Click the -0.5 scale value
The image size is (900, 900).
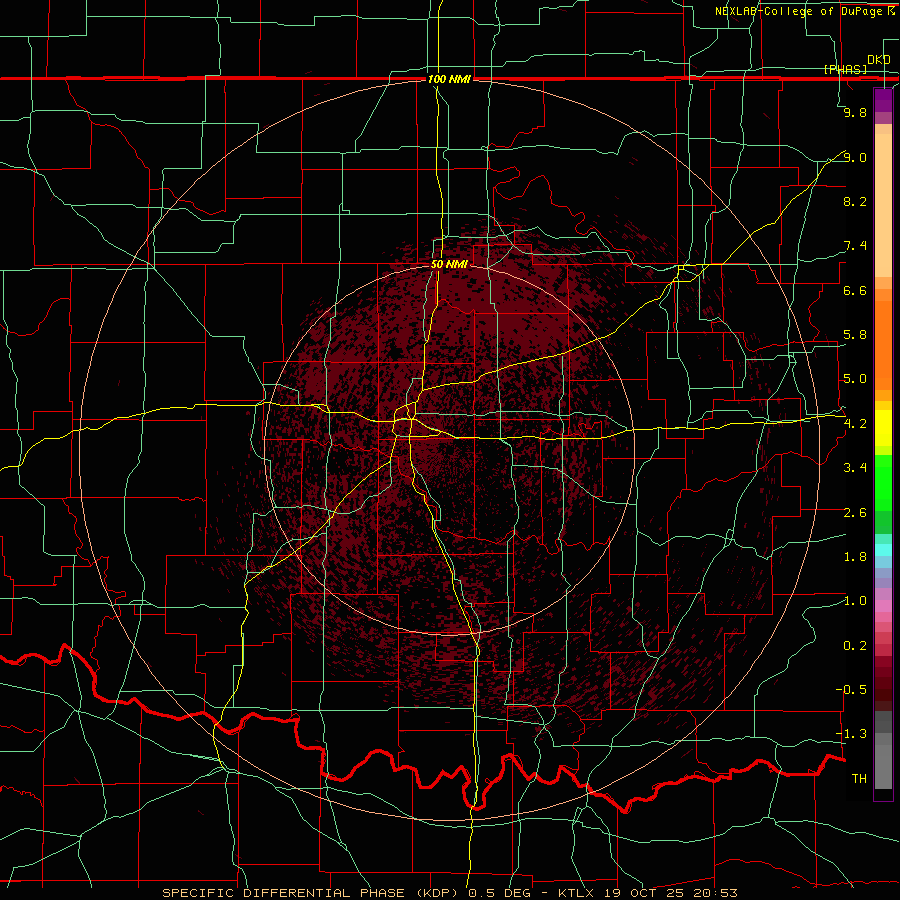[x=851, y=690]
